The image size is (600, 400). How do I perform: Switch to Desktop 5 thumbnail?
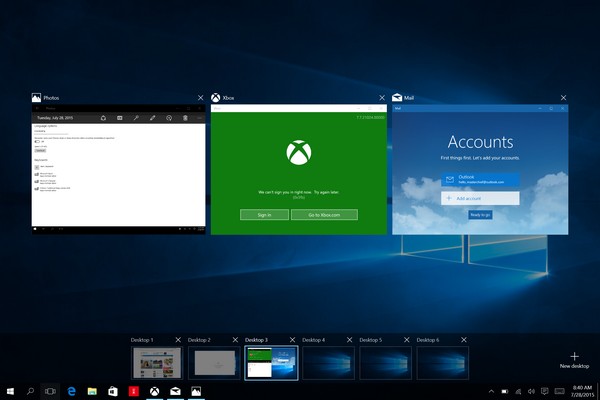(x=385, y=363)
